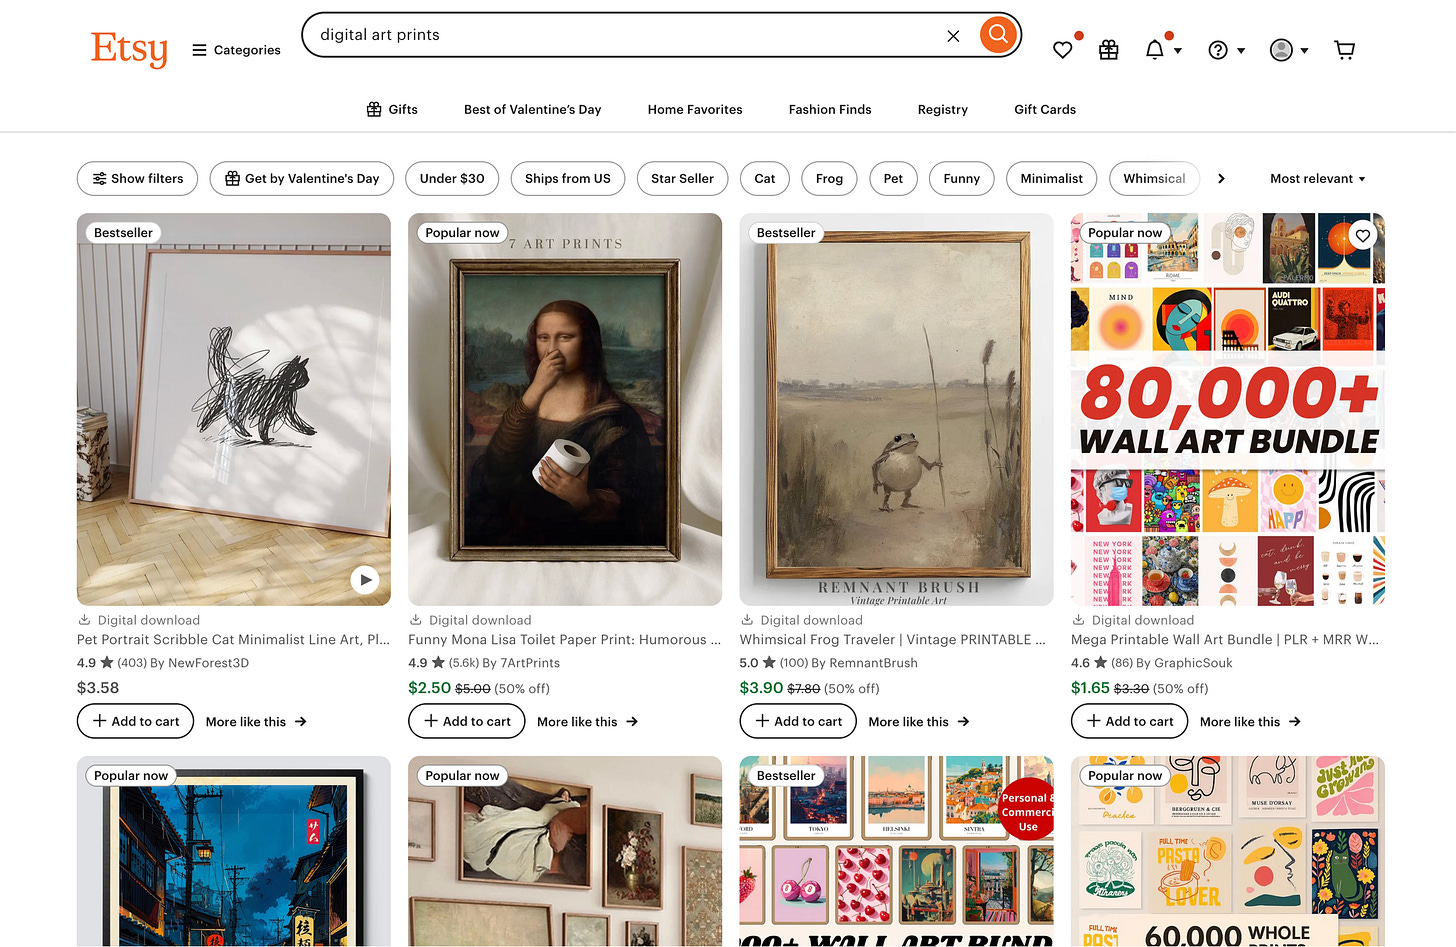Open the Registry nav link
This screenshot has width=1456, height=947.
click(943, 110)
